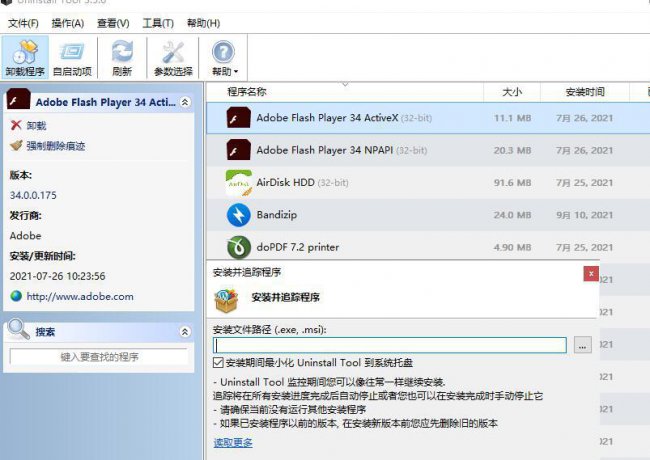The height and width of the screenshot is (460, 650).
Task: Click the AirDisk HDD row text
Action: click(x=285, y=182)
